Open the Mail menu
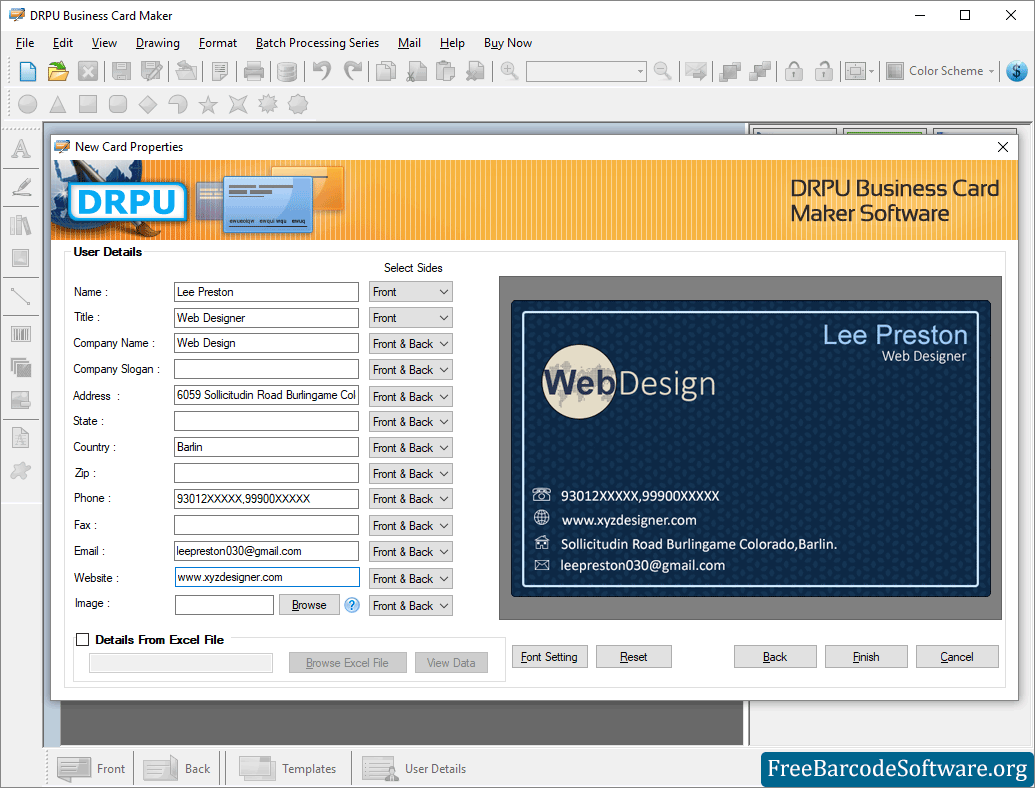This screenshot has height=788, width=1035. click(x=409, y=43)
